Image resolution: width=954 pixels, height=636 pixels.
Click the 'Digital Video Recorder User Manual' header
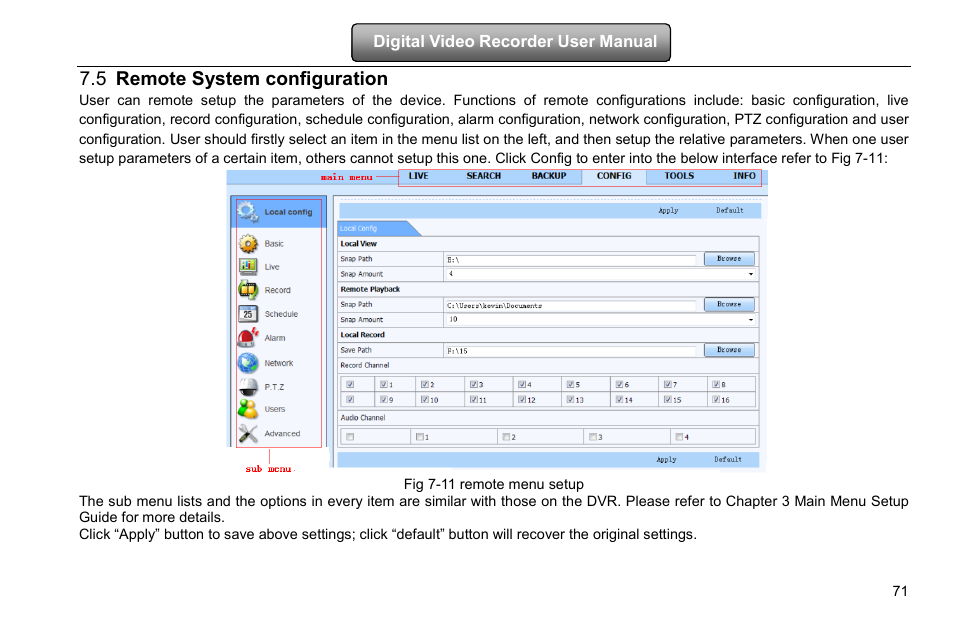tap(511, 42)
